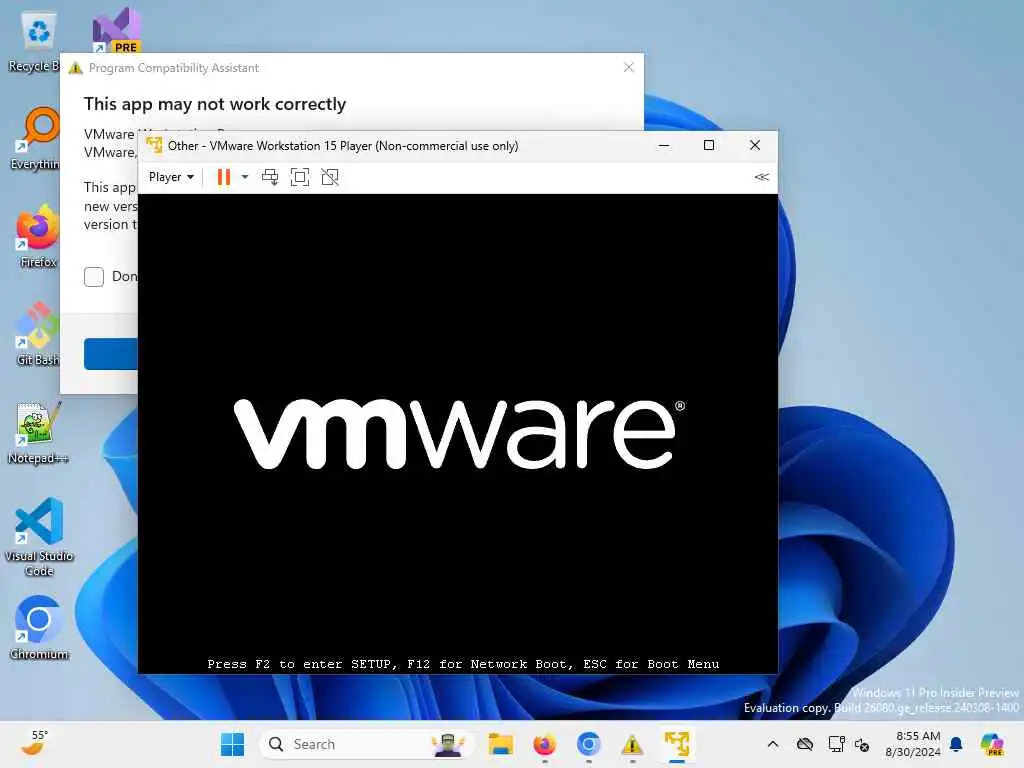Screen dimensions: 1024x768
Task: Click the VMware Player title bar icon
Action: 154,145
